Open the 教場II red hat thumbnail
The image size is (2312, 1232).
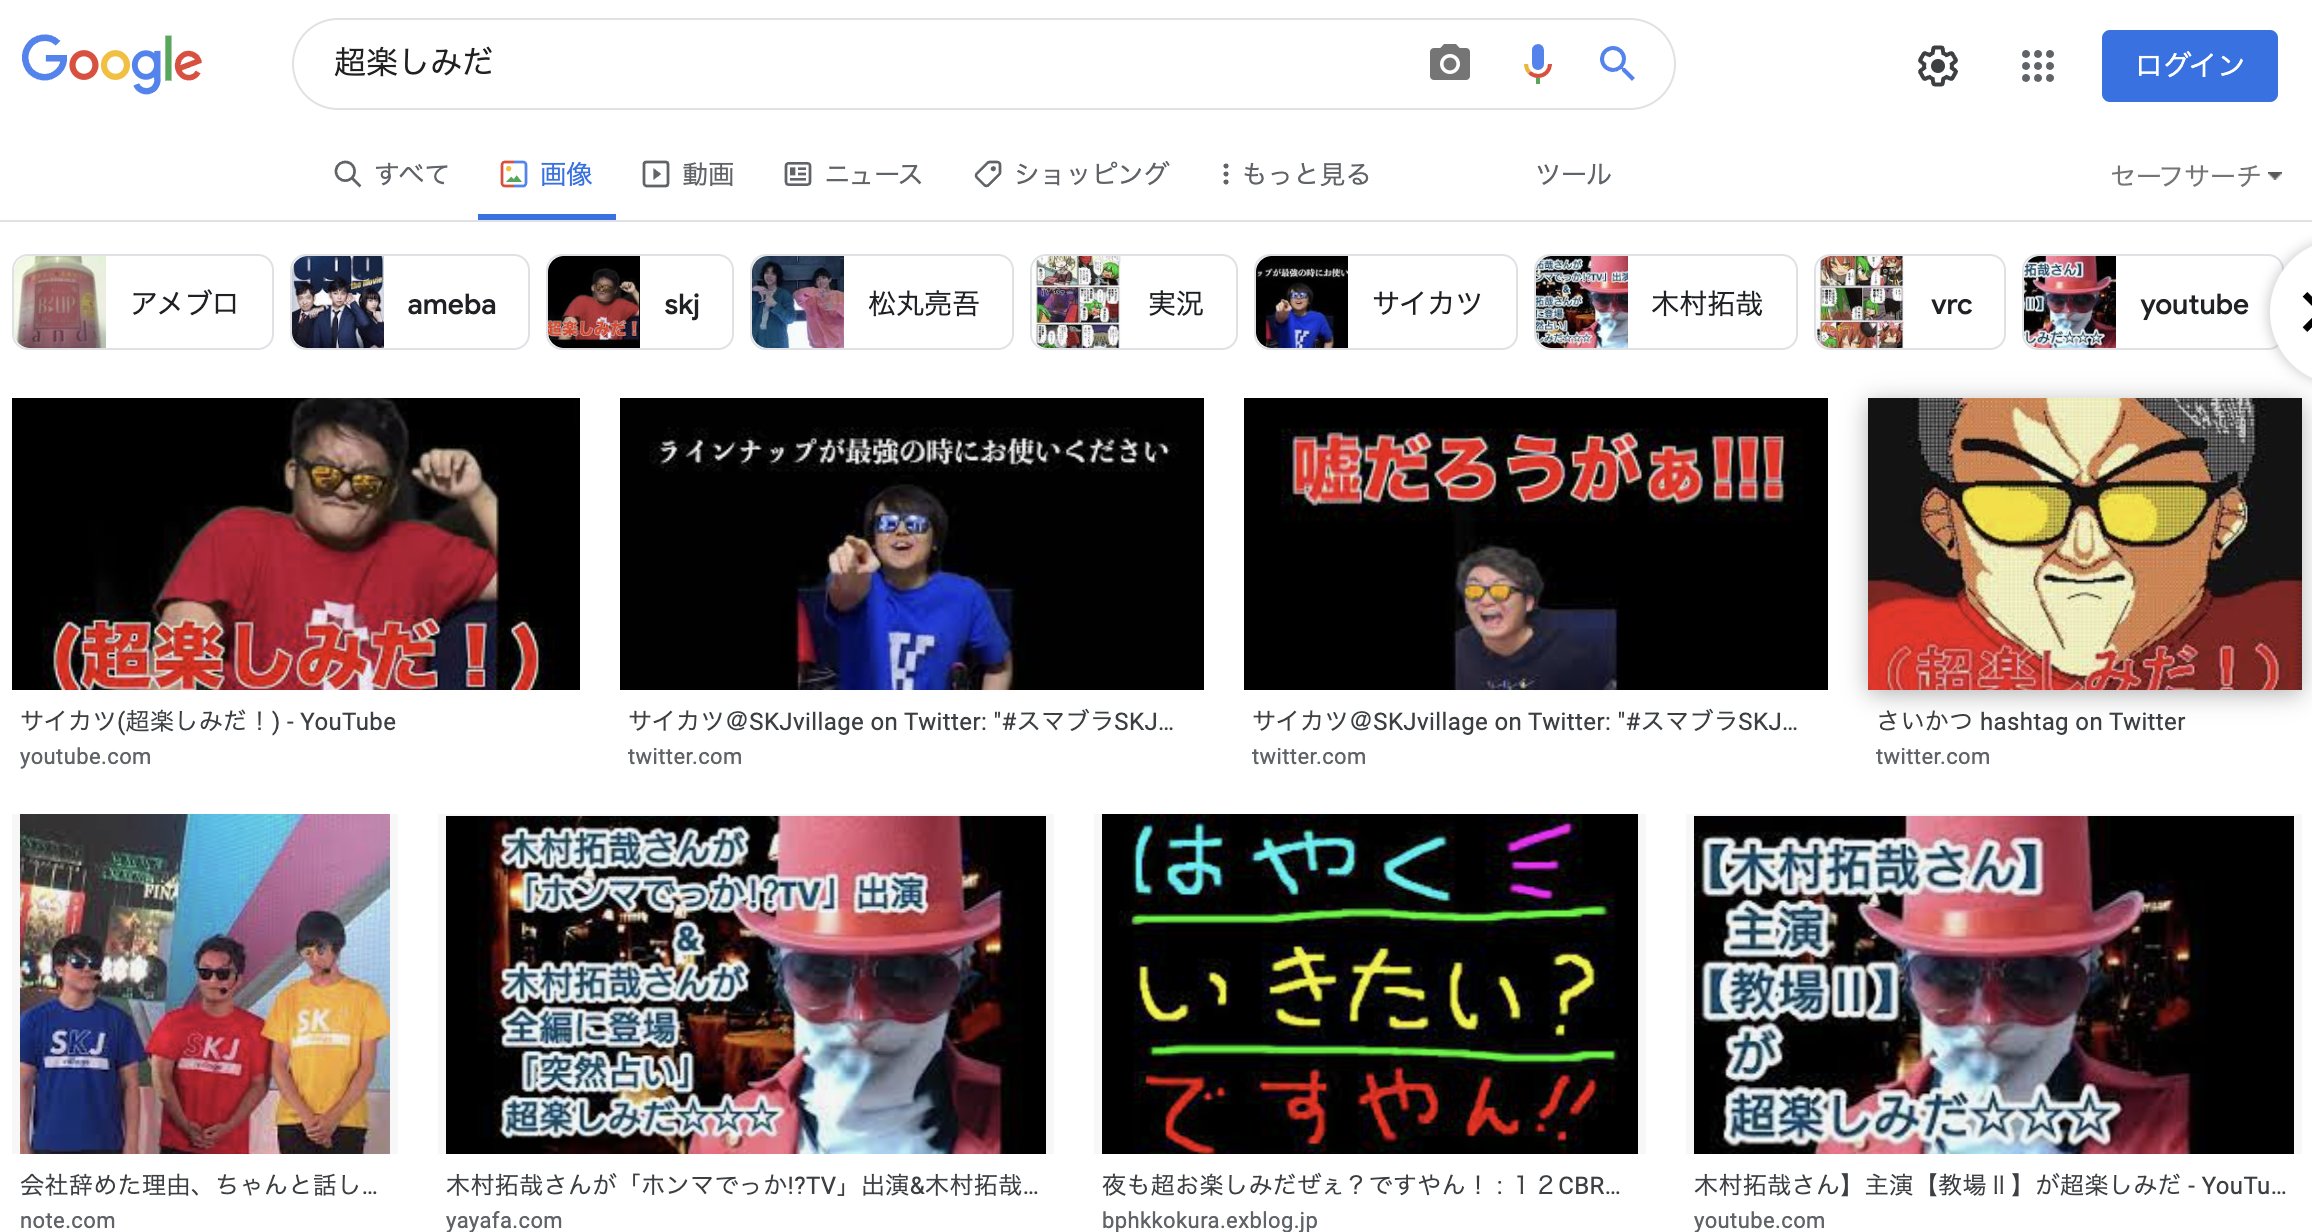[1994, 984]
